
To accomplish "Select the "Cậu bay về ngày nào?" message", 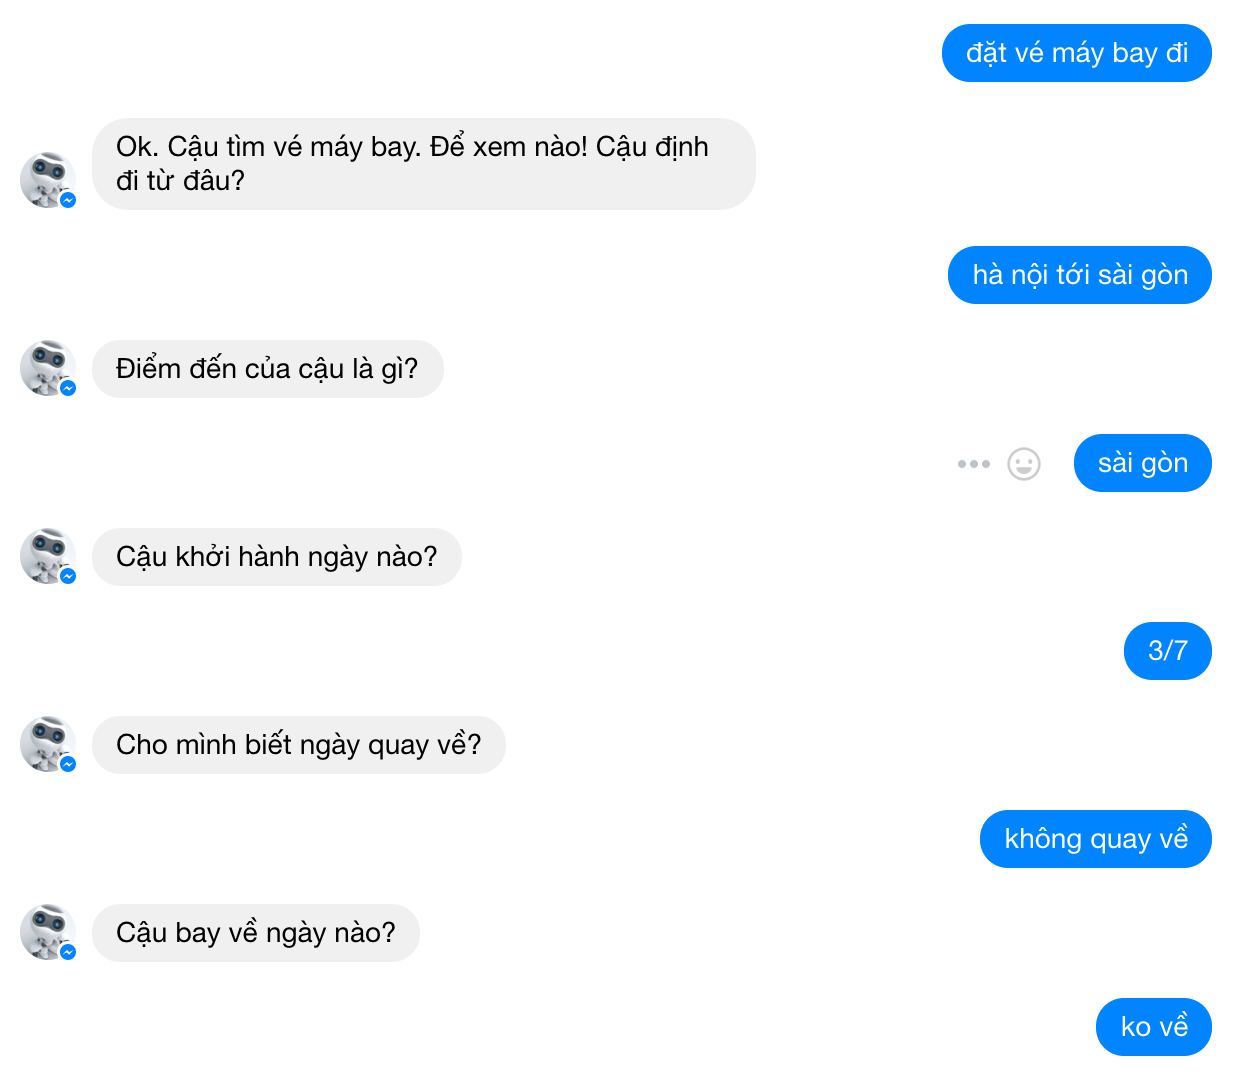I will (255, 933).
